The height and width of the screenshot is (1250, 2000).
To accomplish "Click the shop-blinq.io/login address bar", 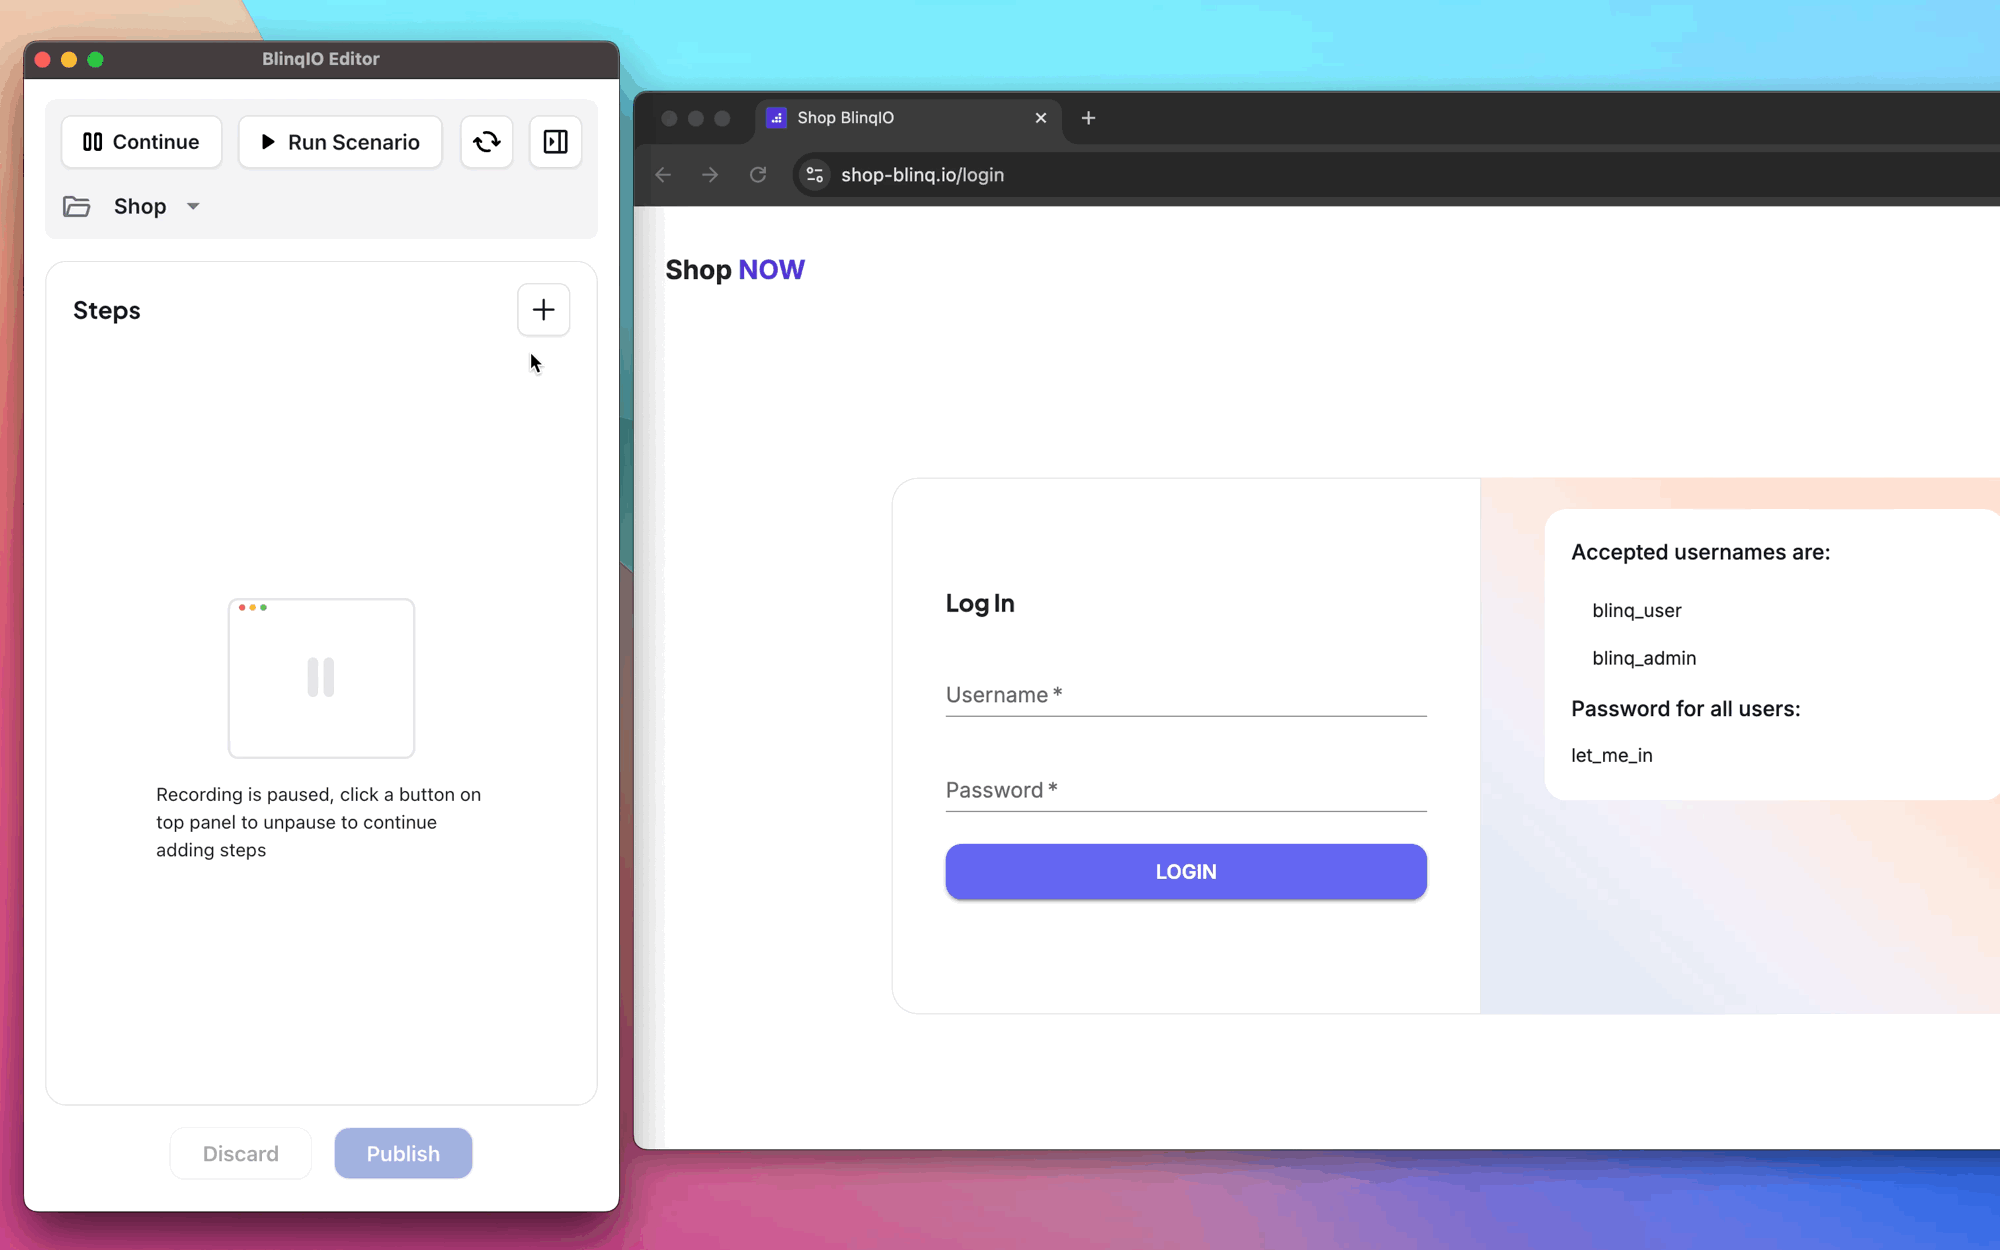I will (x=922, y=174).
